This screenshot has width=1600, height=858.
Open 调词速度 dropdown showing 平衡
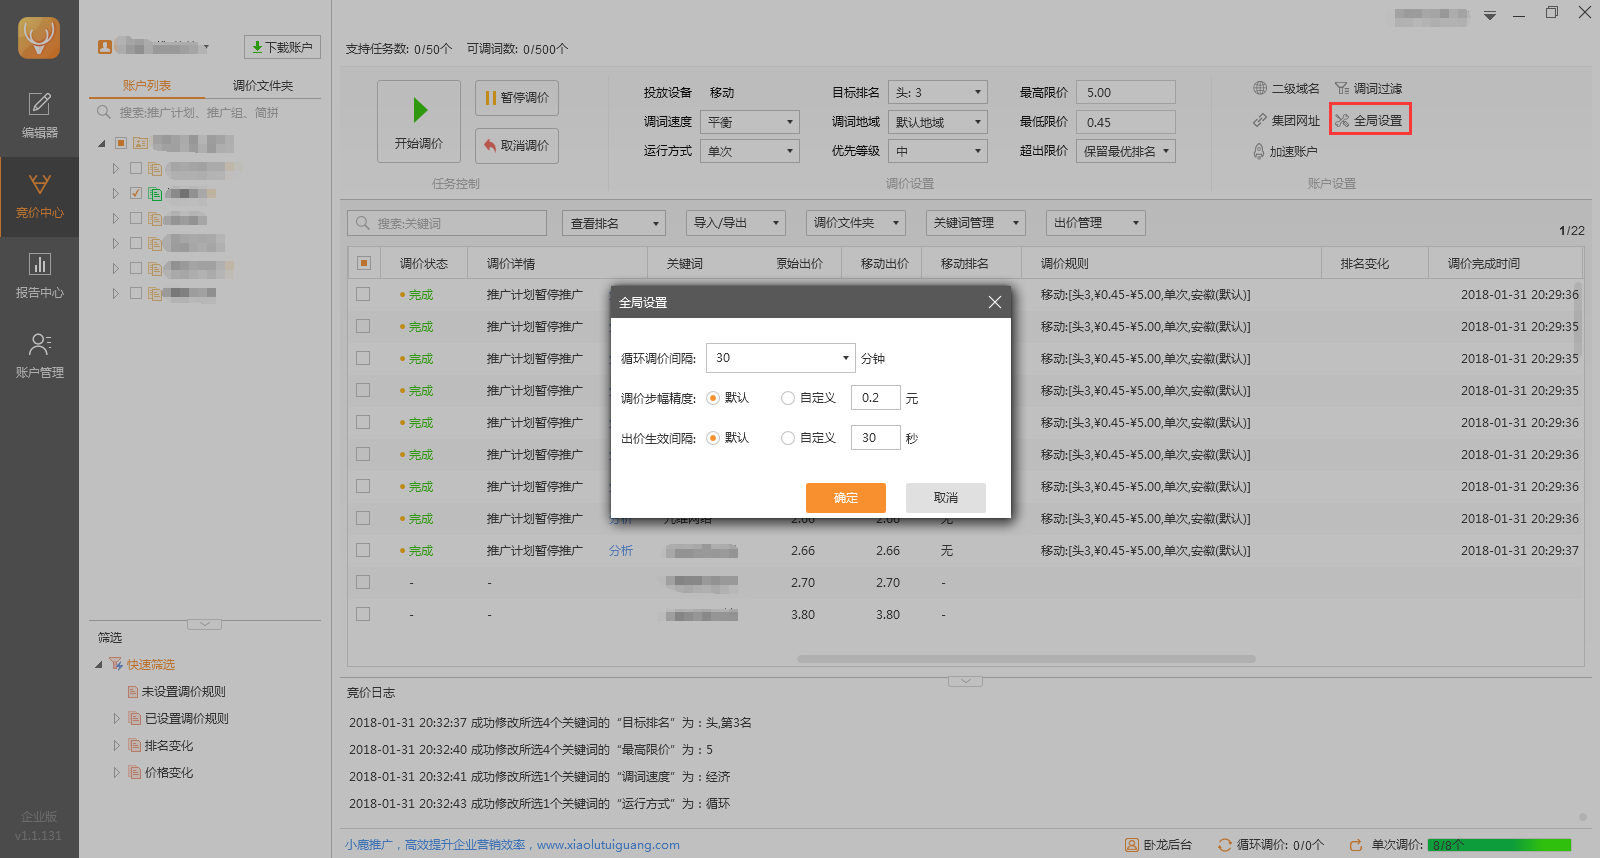tap(750, 122)
